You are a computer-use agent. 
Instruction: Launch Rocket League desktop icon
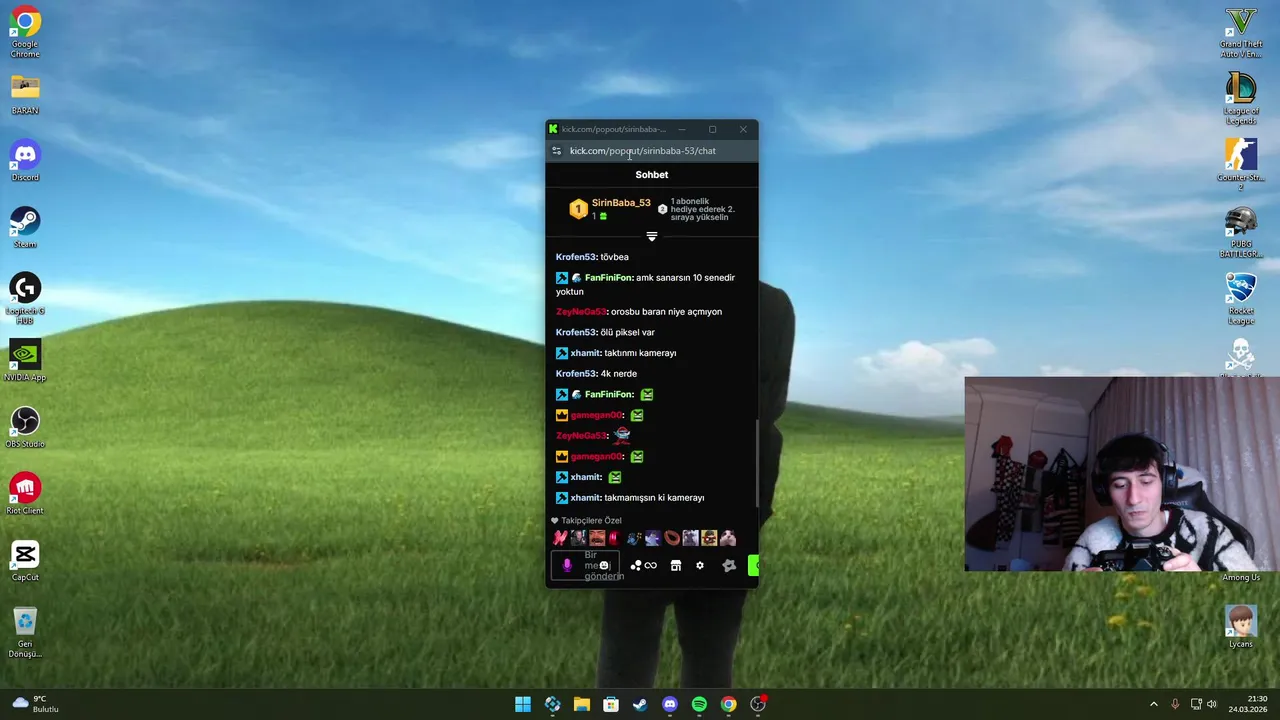click(x=1241, y=298)
